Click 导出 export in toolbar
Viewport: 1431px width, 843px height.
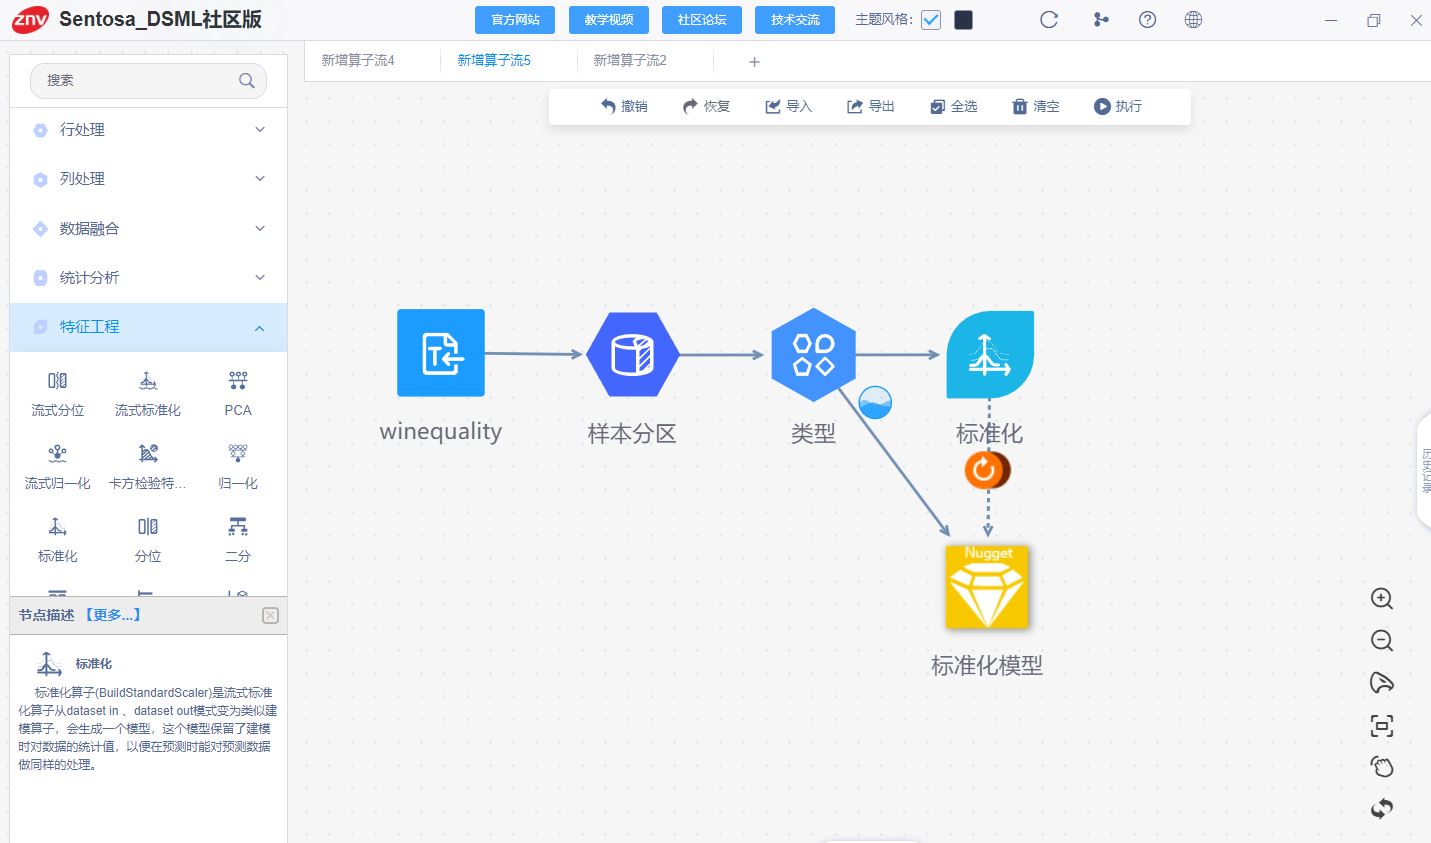point(870,106)
